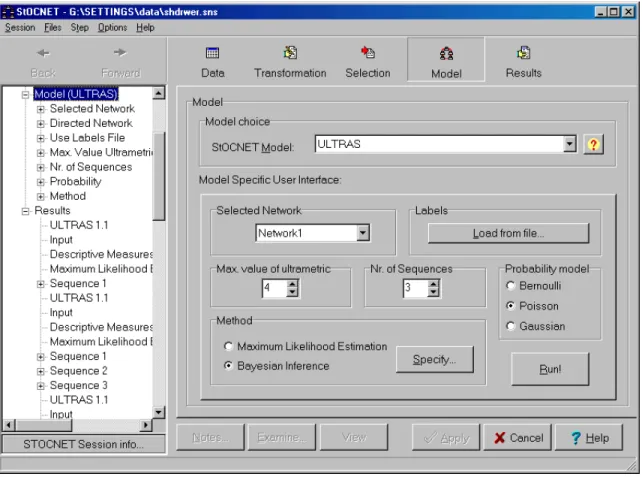Screen dimensions: 642x477
Task: Collapse the Model (ULTRAS) tree node
Action: tap(25, 95)
